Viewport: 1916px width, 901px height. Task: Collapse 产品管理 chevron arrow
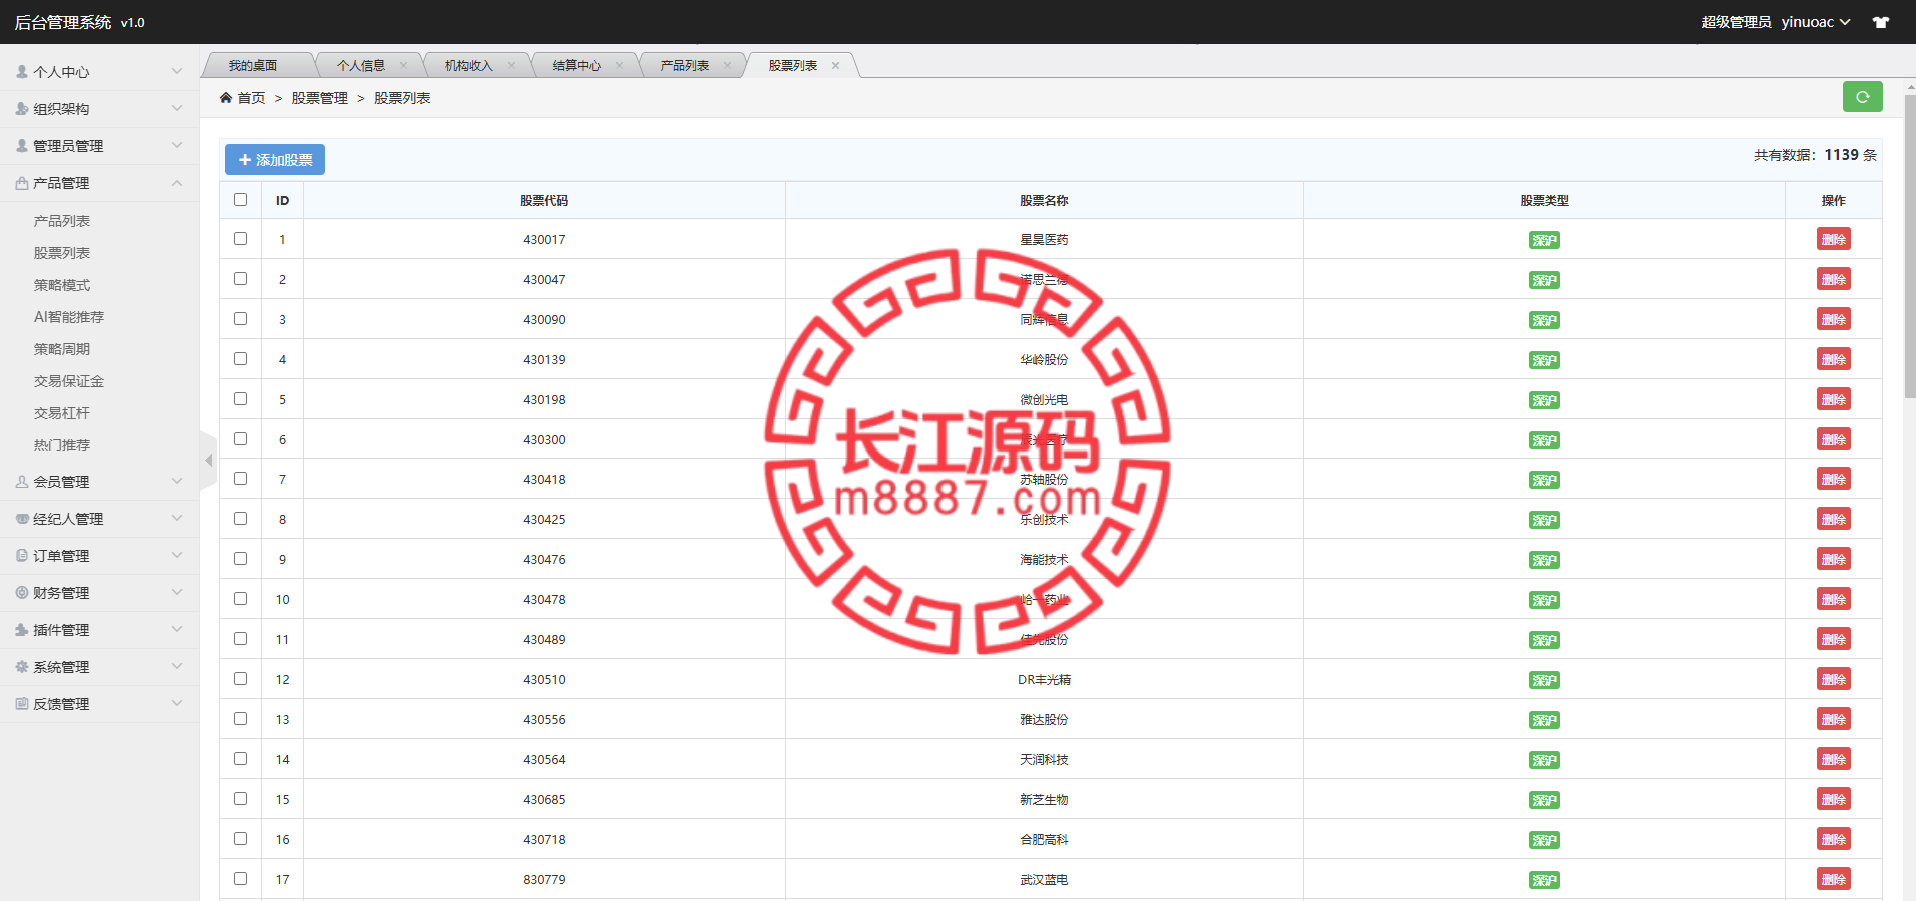tap(177, 182)
